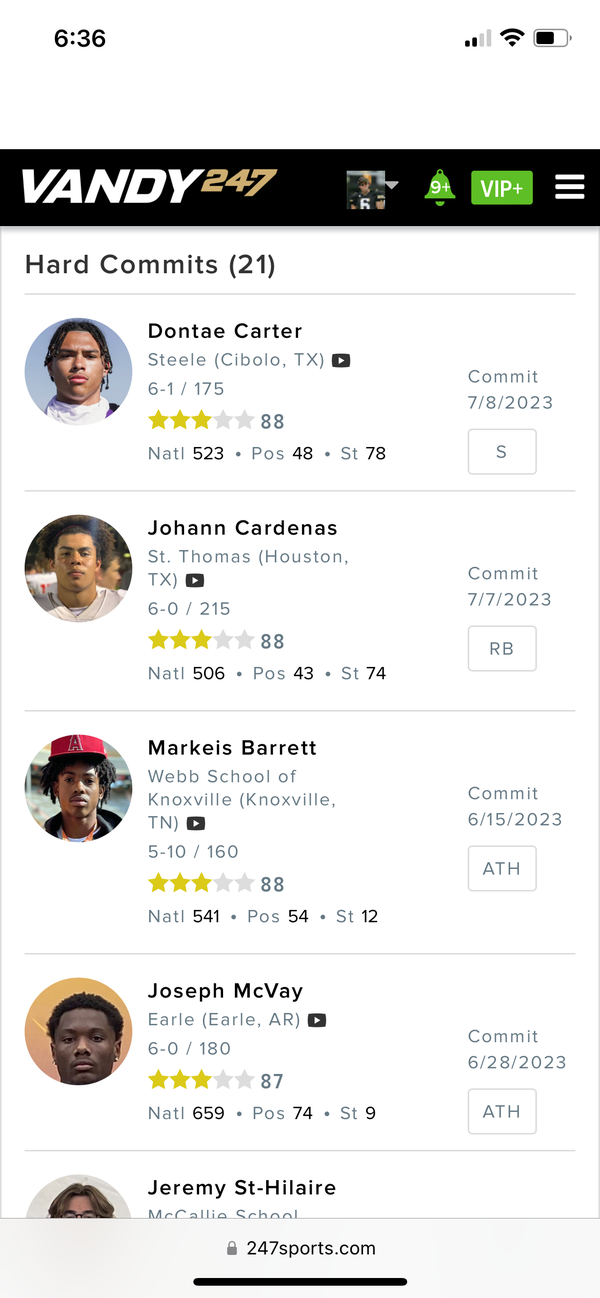Open Joseph McVay's headshot thumbnail
This screenshot has height=1298, width=600.
click(78, 1032)
